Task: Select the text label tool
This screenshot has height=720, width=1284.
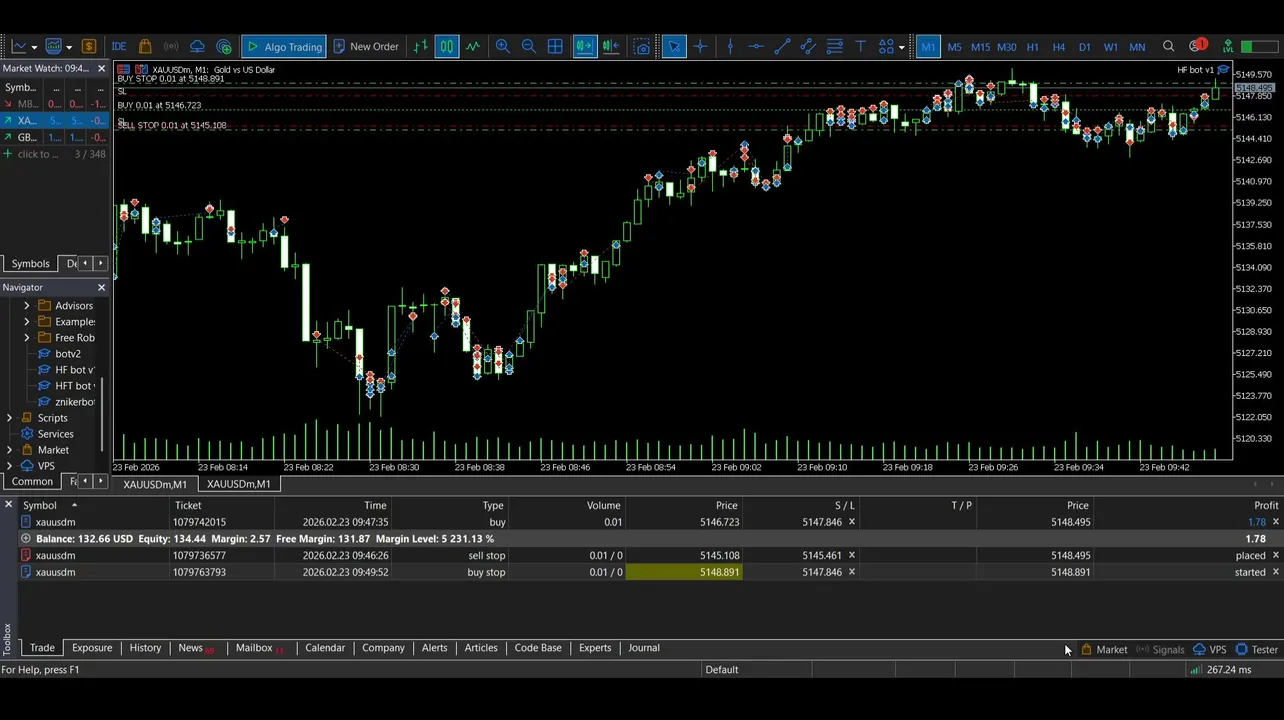Action: tap(860, 46)
